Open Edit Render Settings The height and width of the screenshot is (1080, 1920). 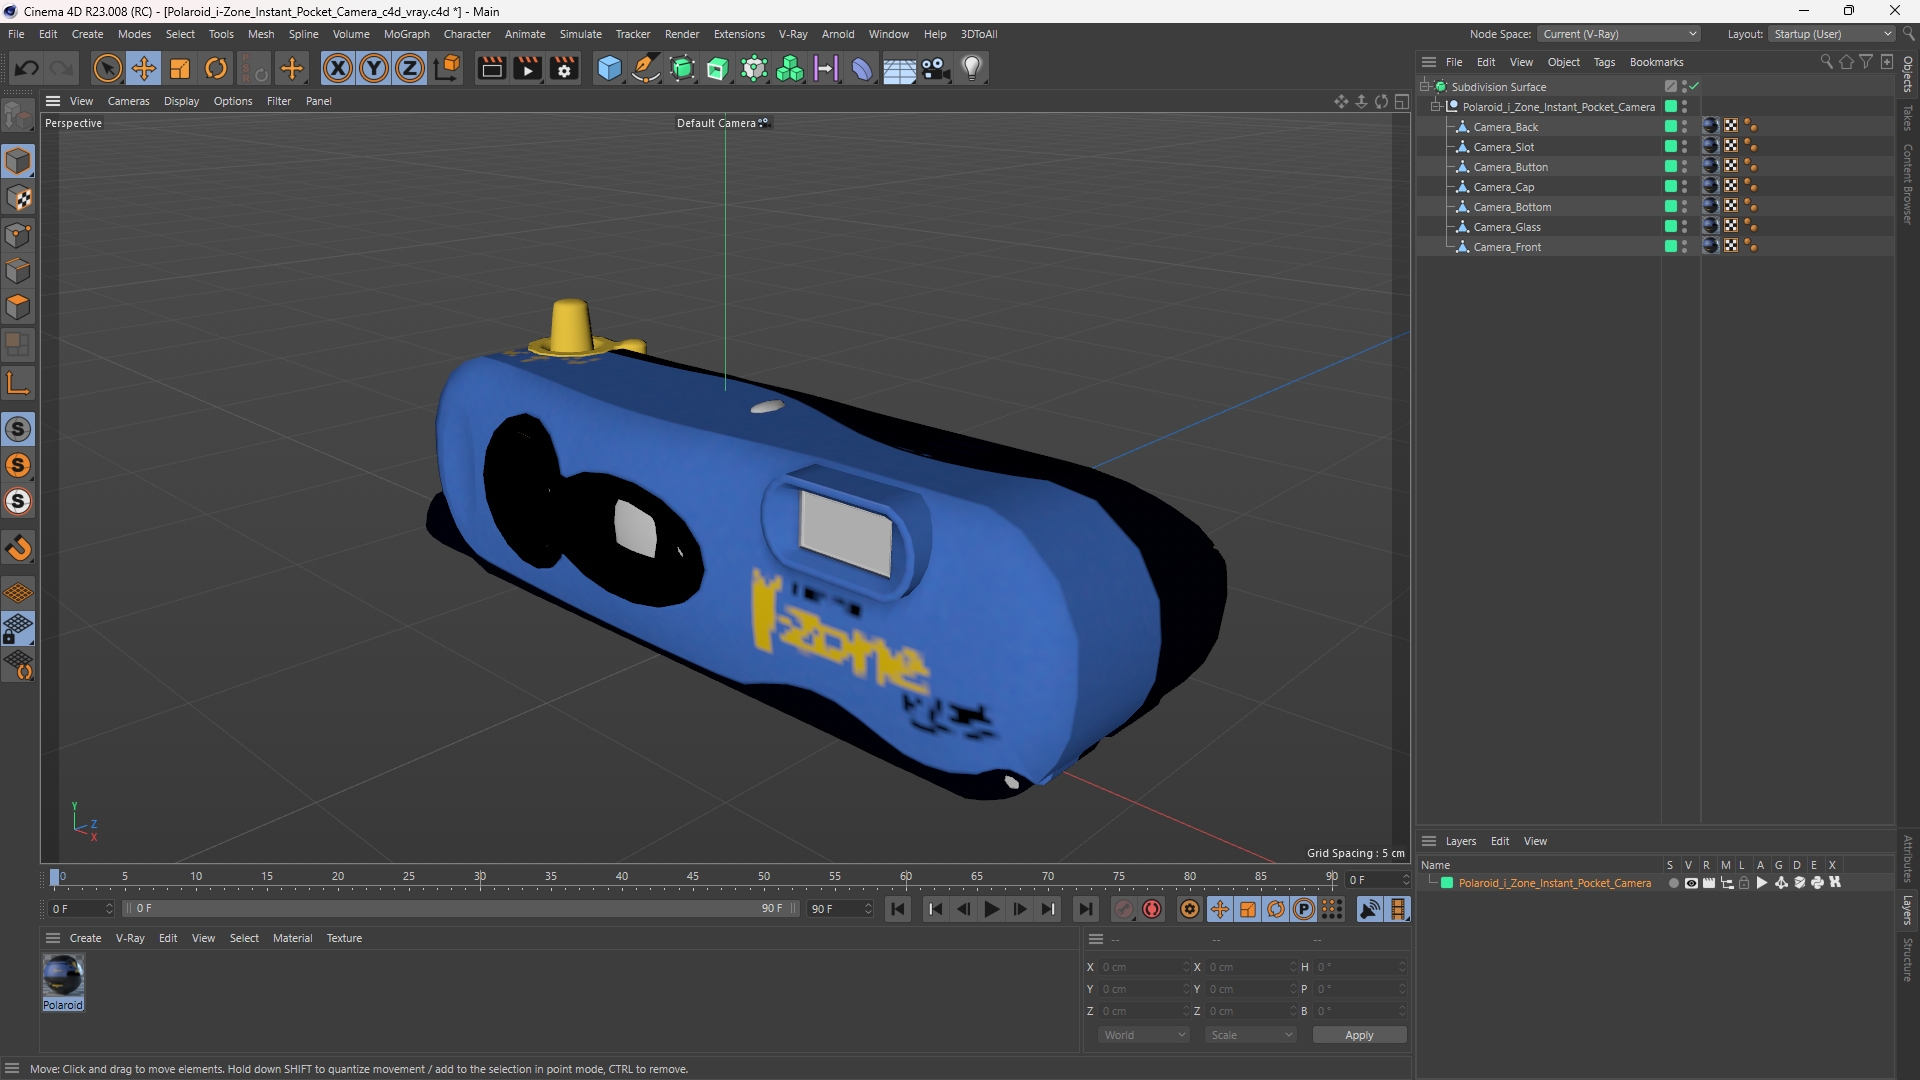coord(564,68)
